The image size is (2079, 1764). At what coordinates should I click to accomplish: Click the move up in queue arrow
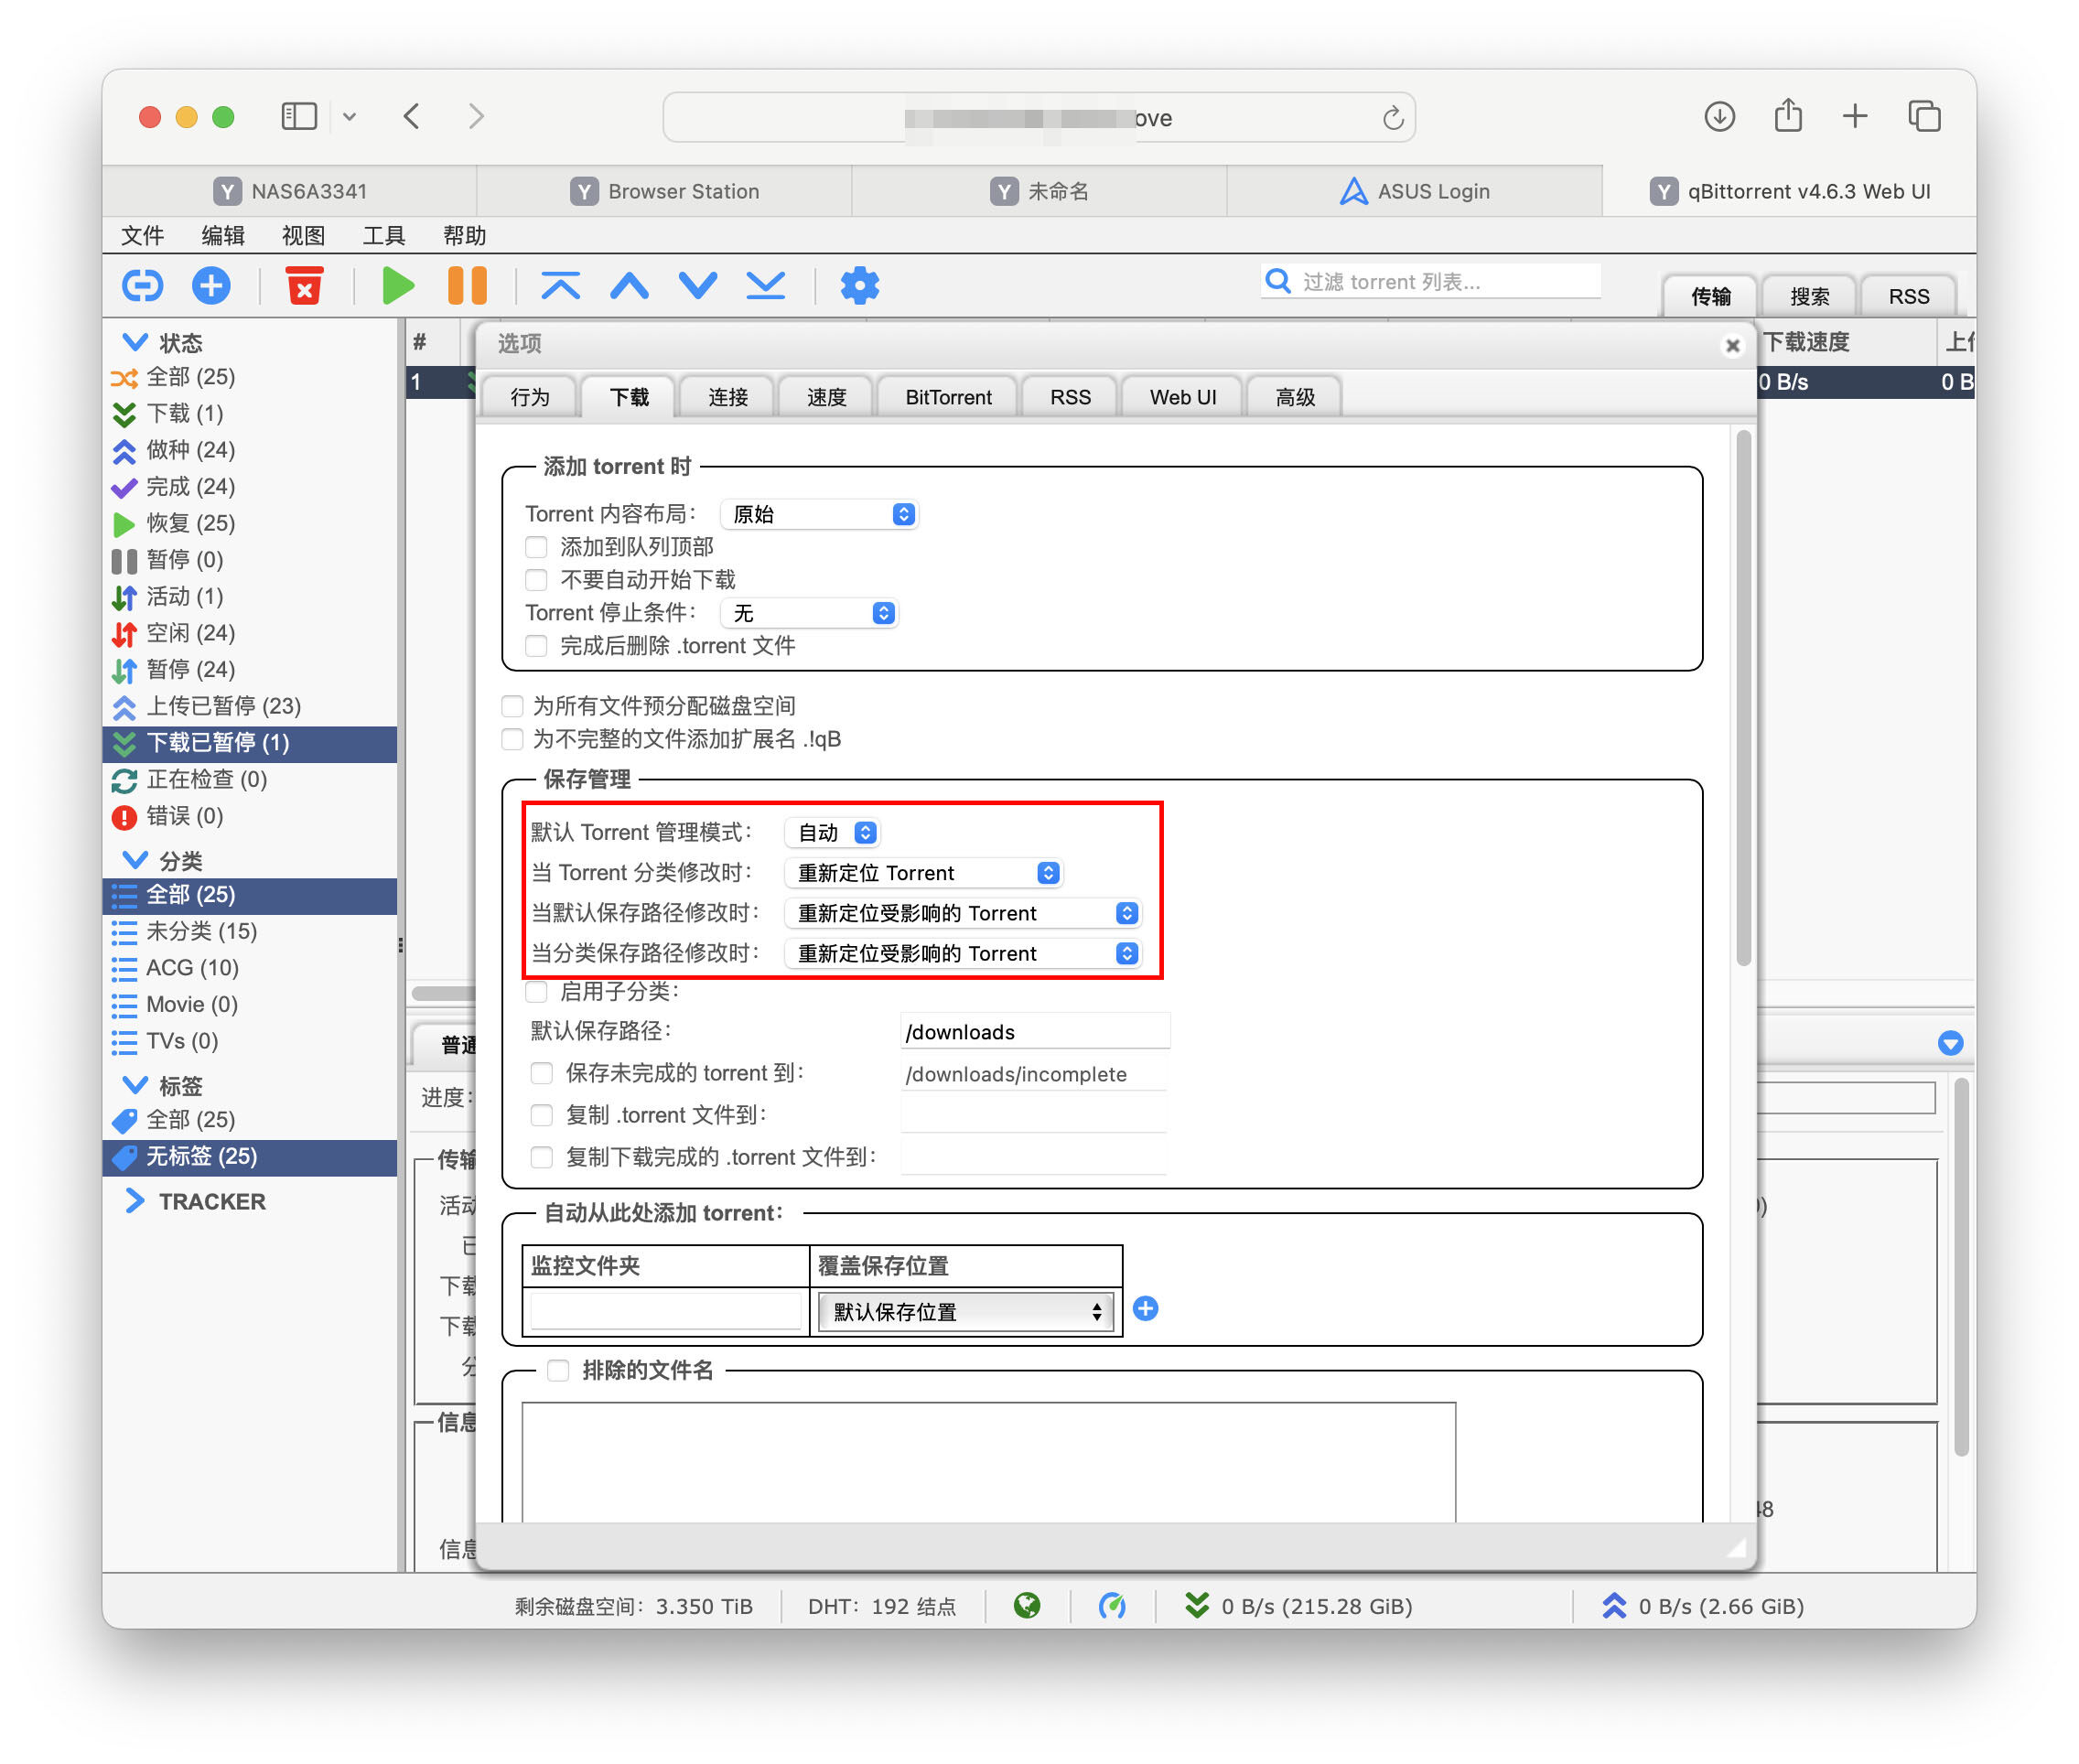[x=629, y=286]
